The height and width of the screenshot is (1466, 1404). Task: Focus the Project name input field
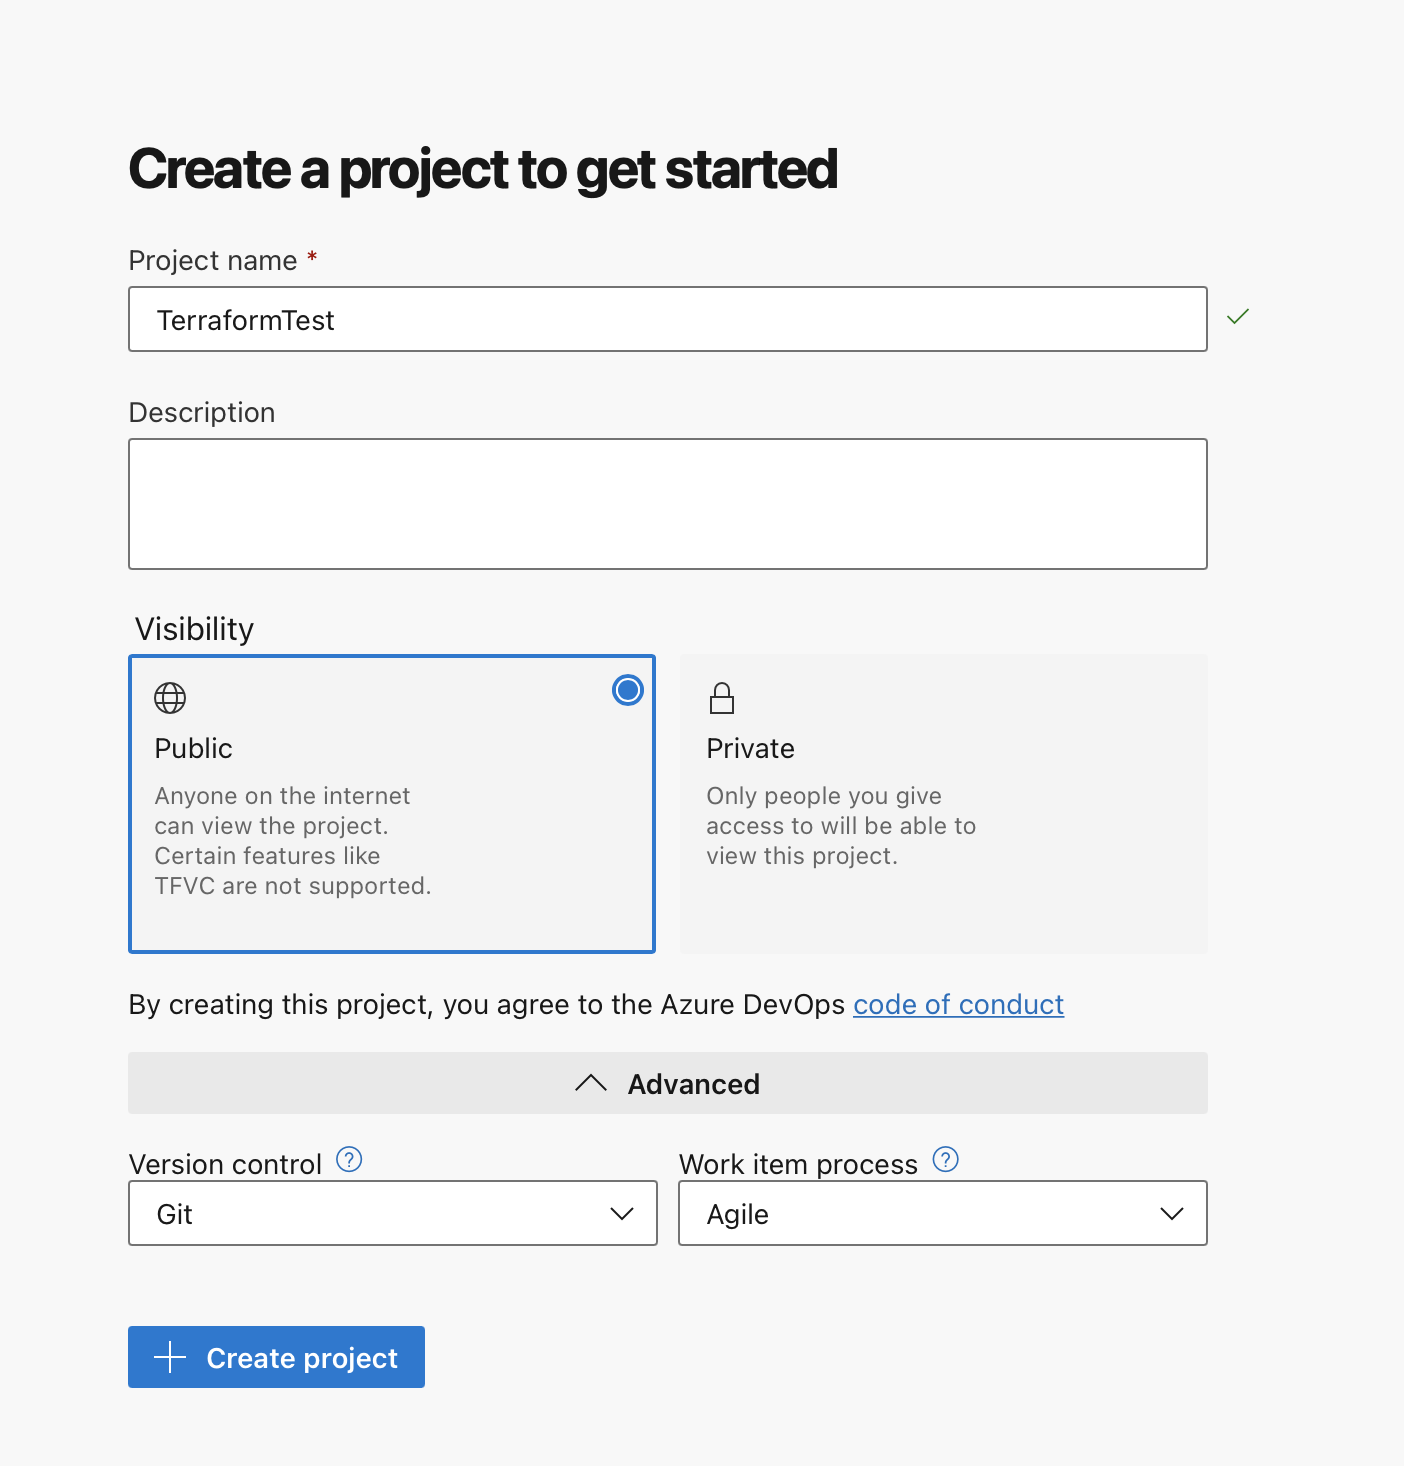click(x=667, y=320)
